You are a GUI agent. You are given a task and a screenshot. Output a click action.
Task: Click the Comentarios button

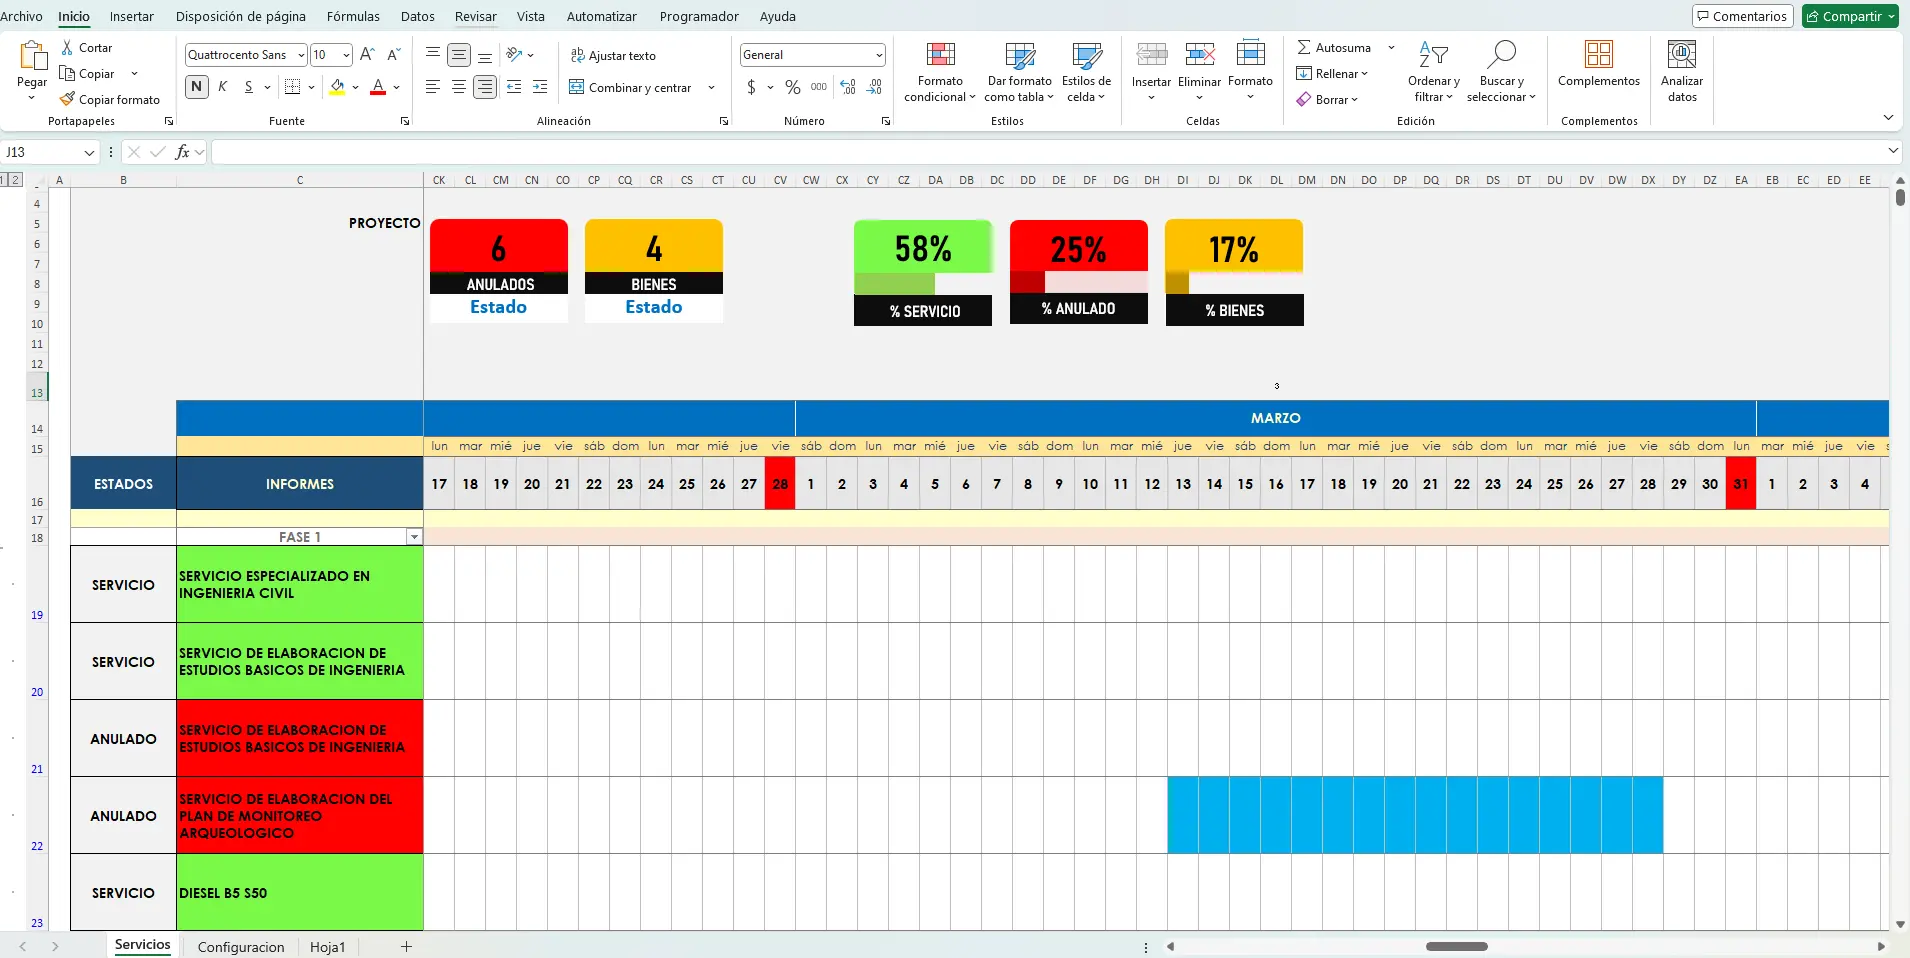(1745, 16)
